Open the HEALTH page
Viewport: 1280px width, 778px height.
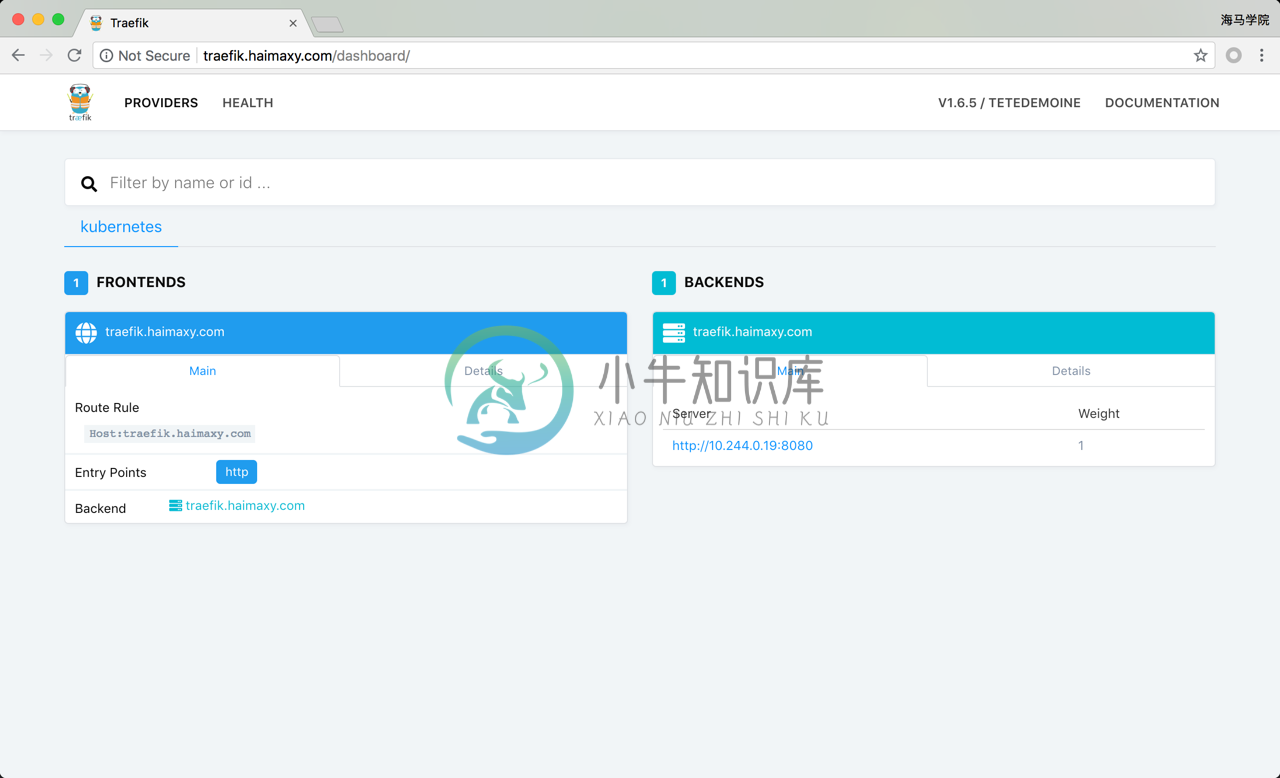pos(248,103)
